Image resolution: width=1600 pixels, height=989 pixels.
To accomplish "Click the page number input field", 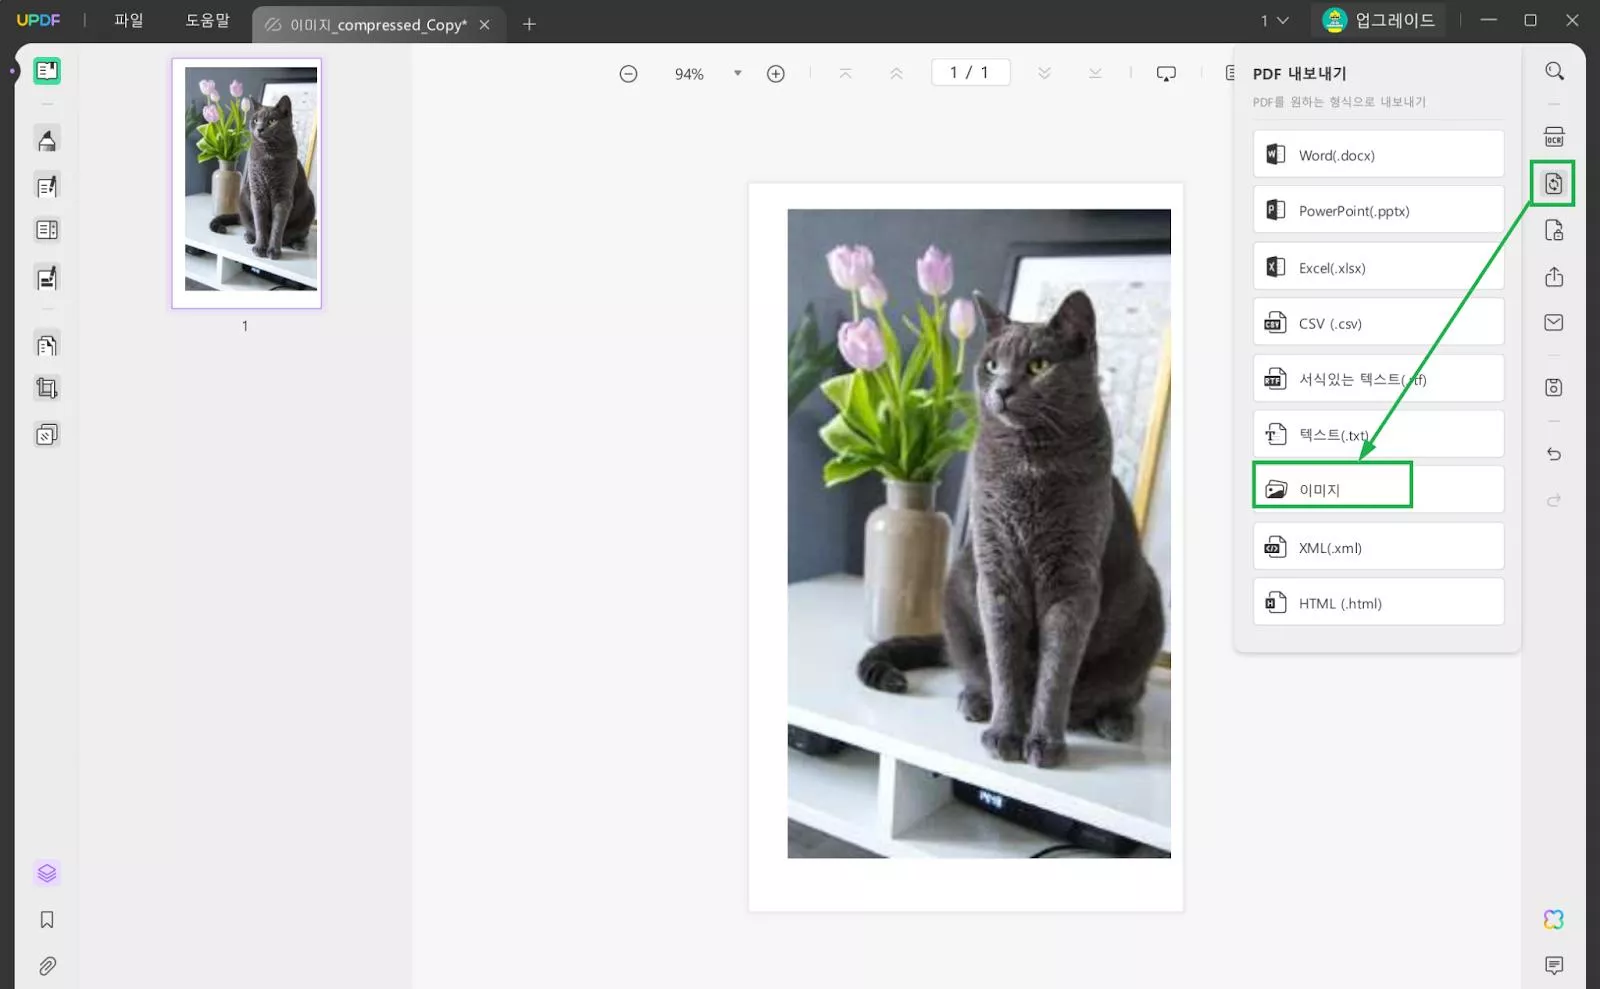I will [970, 73].
